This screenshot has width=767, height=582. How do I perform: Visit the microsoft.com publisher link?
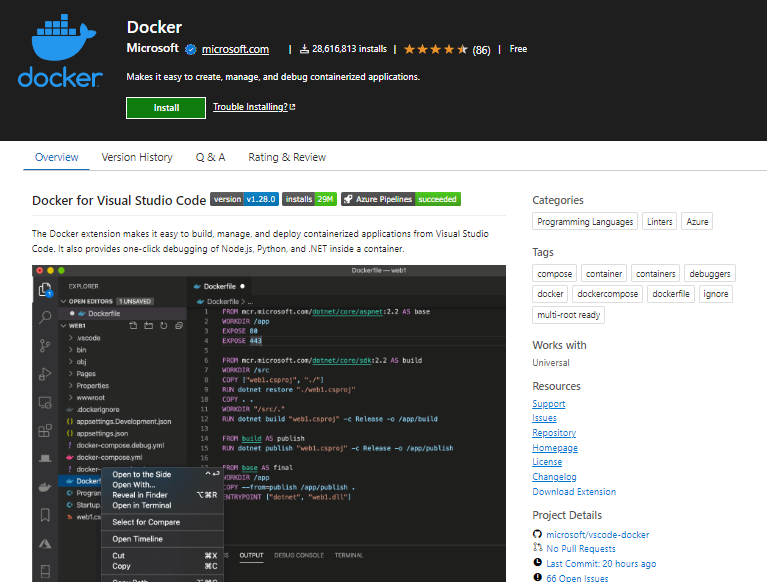(x=235, y=49)
